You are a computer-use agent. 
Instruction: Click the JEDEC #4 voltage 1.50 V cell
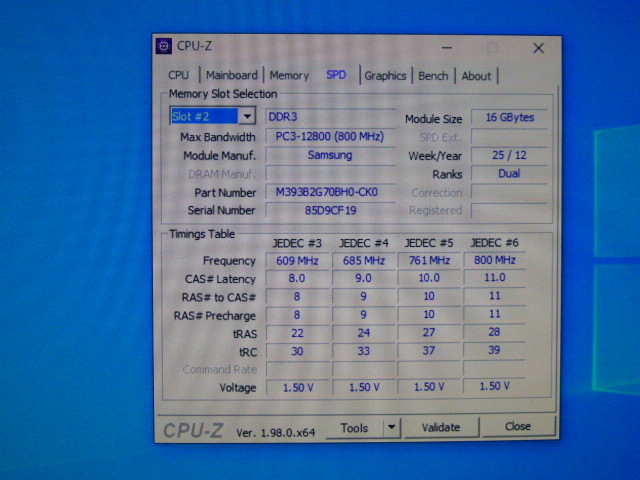364,387
